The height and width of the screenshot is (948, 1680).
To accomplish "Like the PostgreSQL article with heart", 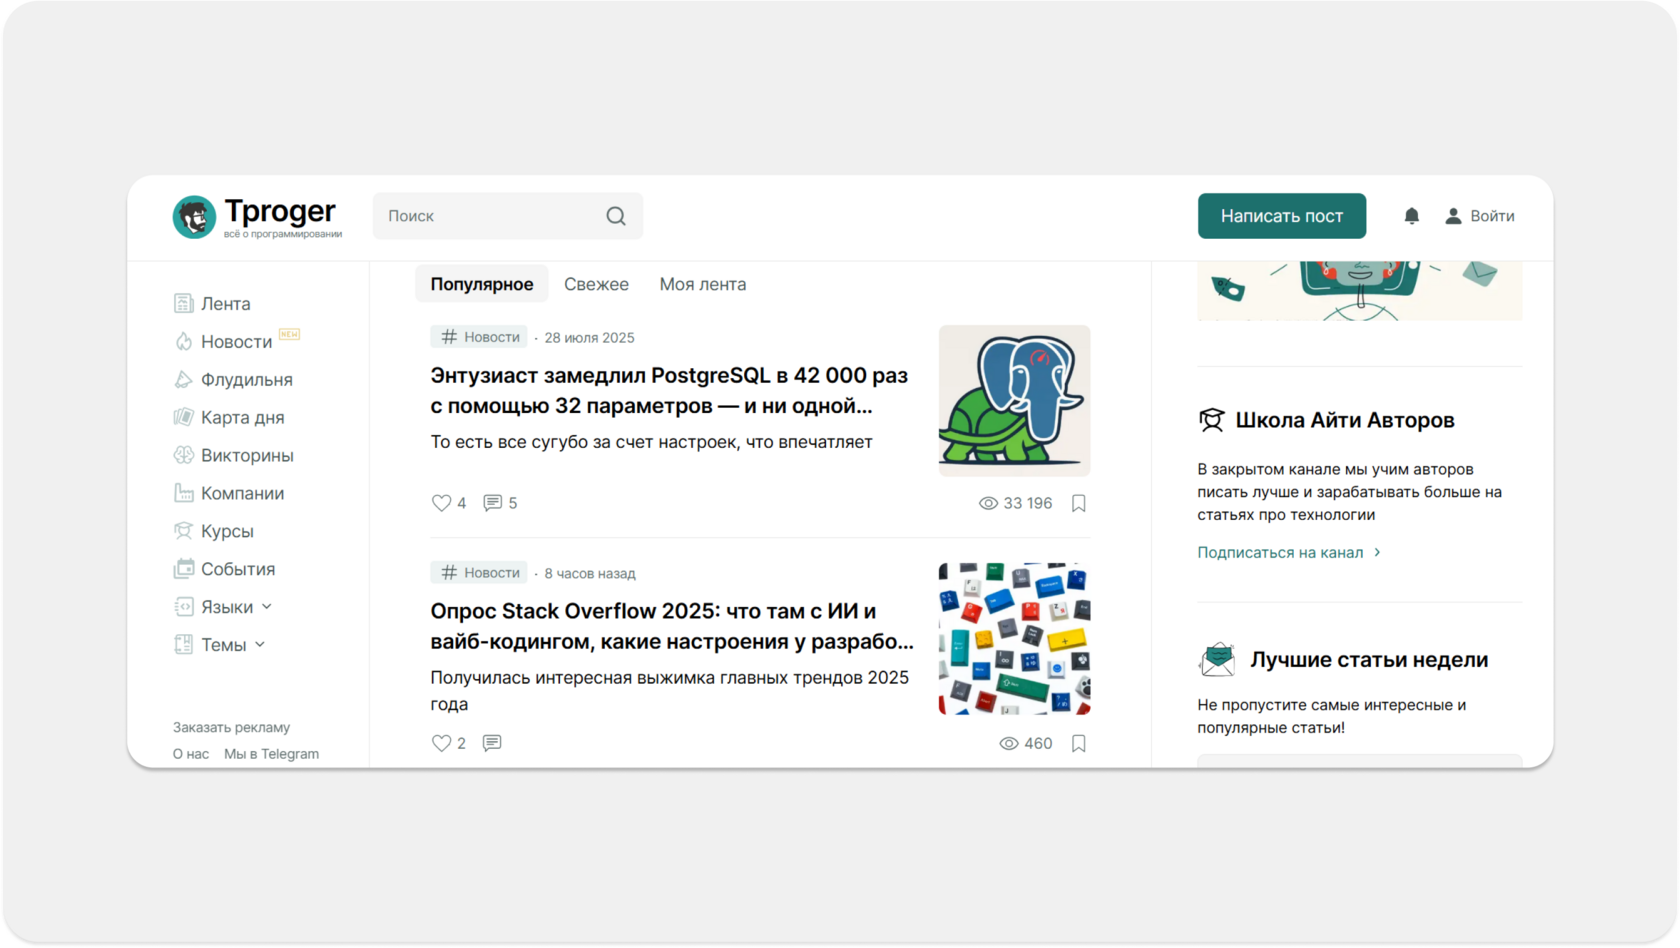I will click(441, 503).
